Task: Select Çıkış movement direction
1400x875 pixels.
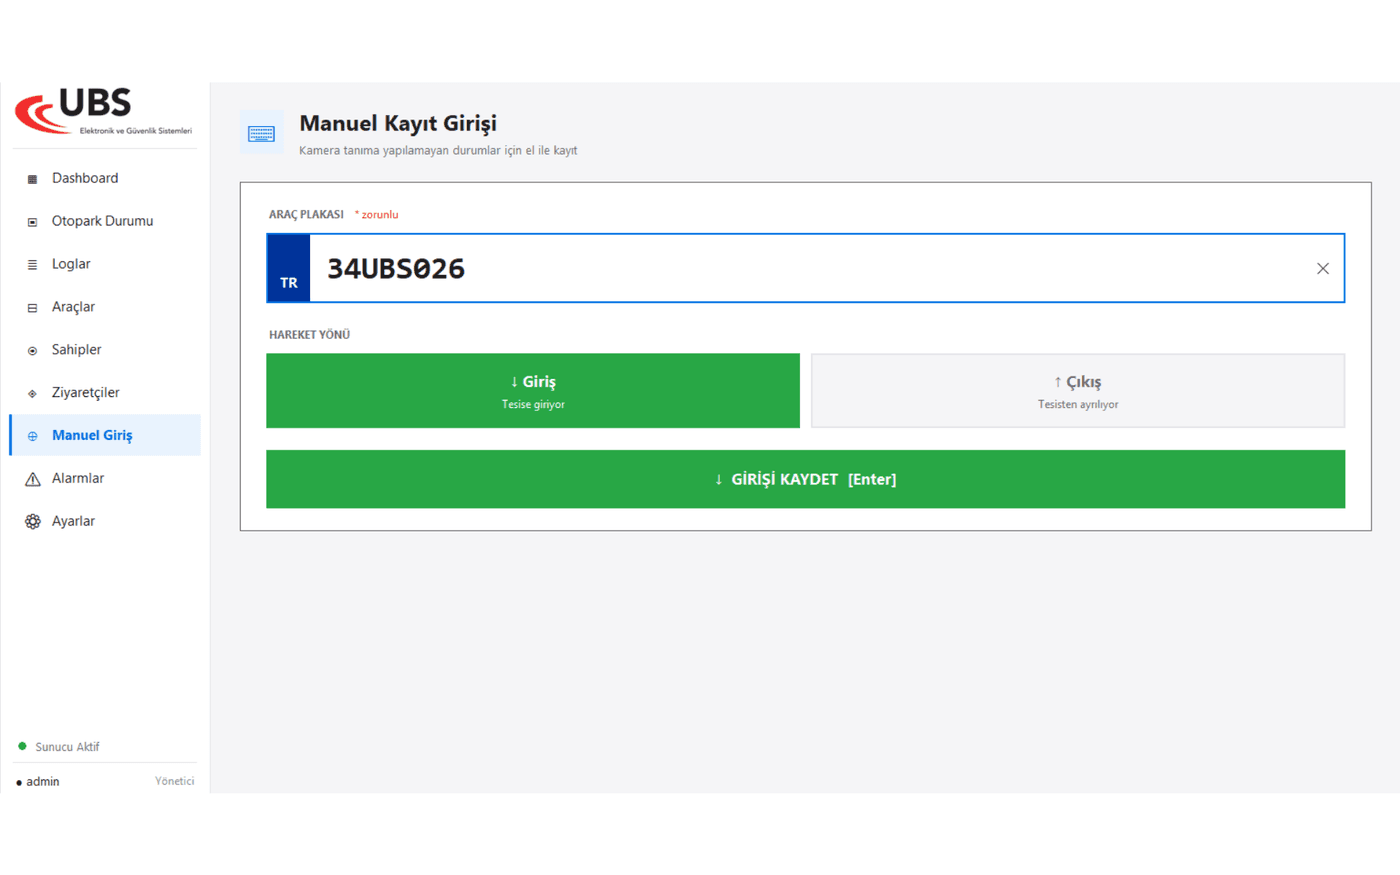Action: [x=1078, y=391]
